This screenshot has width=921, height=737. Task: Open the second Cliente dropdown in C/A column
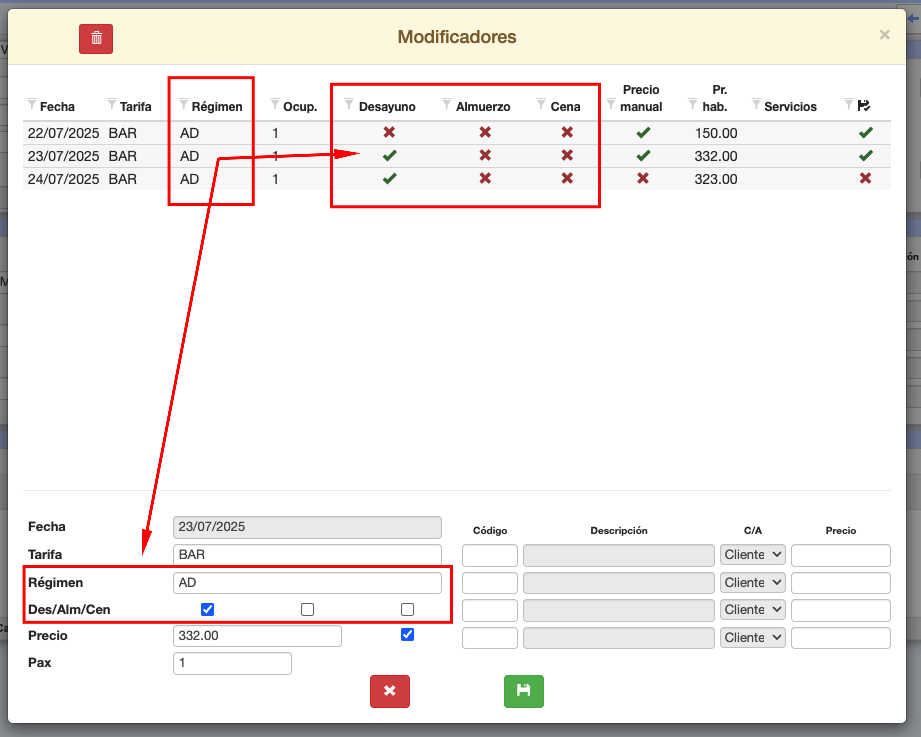(753, 583)
